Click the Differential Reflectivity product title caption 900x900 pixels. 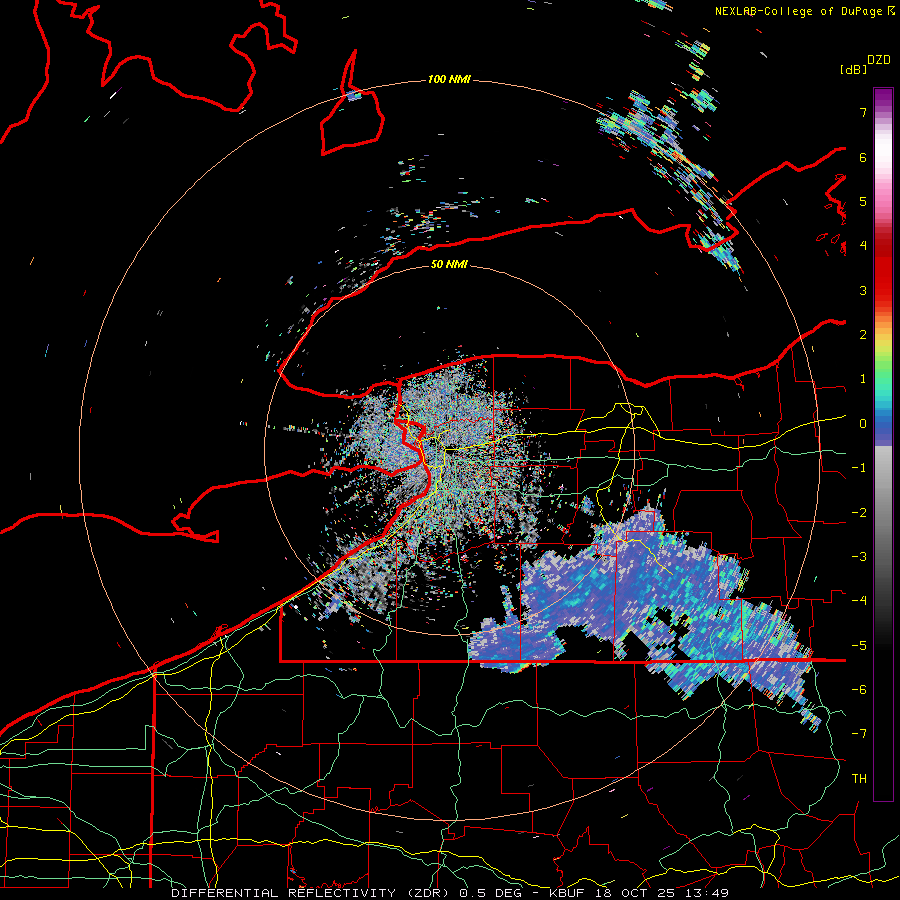click(450, 893)
